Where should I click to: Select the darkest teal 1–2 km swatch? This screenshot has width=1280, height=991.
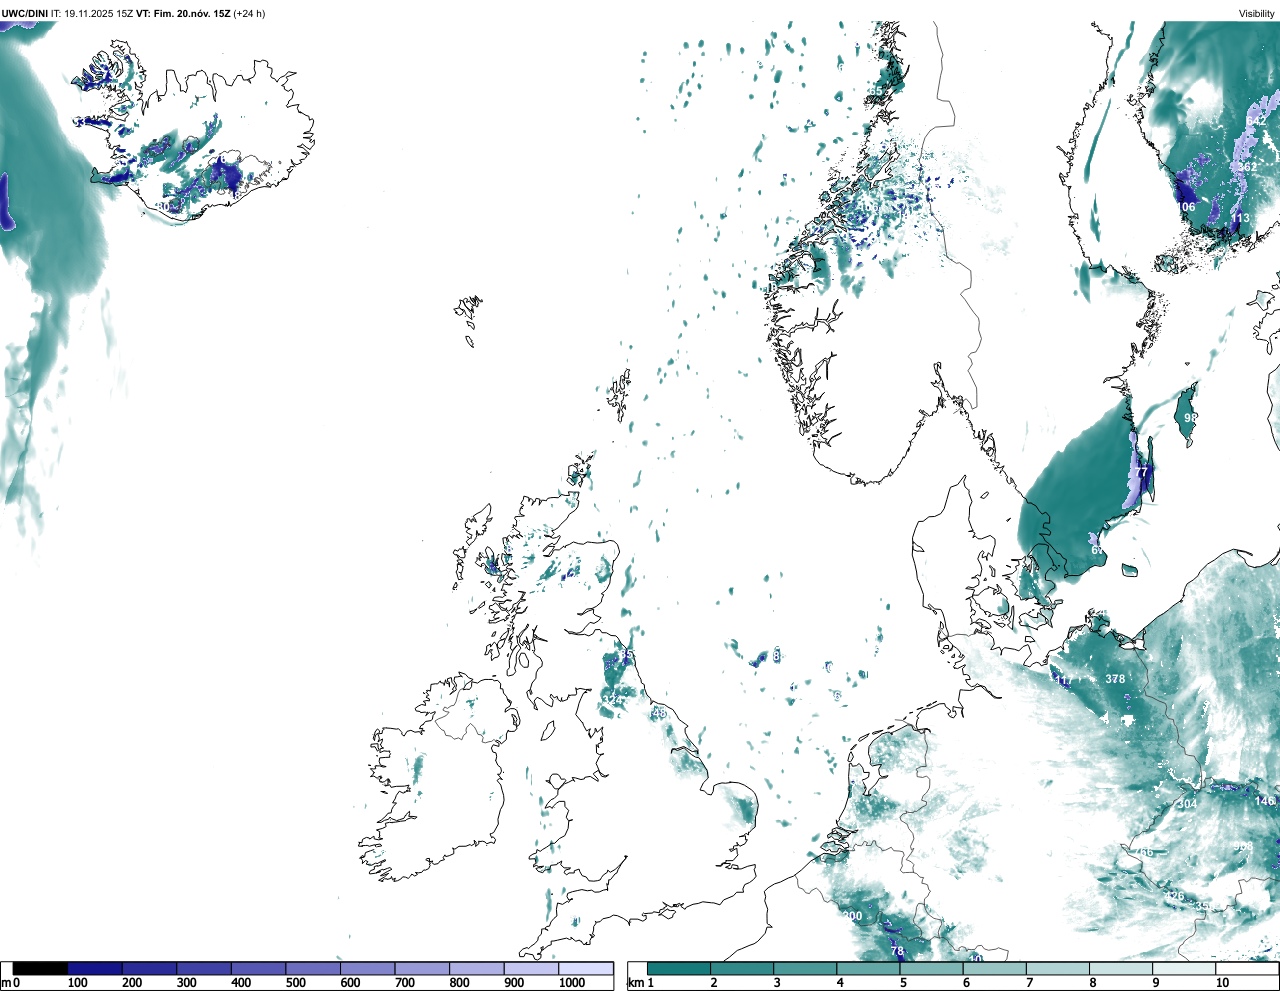(679, 968)
